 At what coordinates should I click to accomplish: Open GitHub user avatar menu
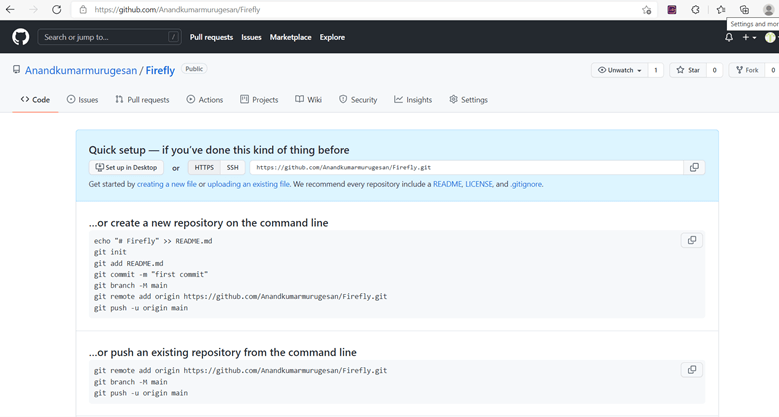pyautogui.click(x=770, y=37)
